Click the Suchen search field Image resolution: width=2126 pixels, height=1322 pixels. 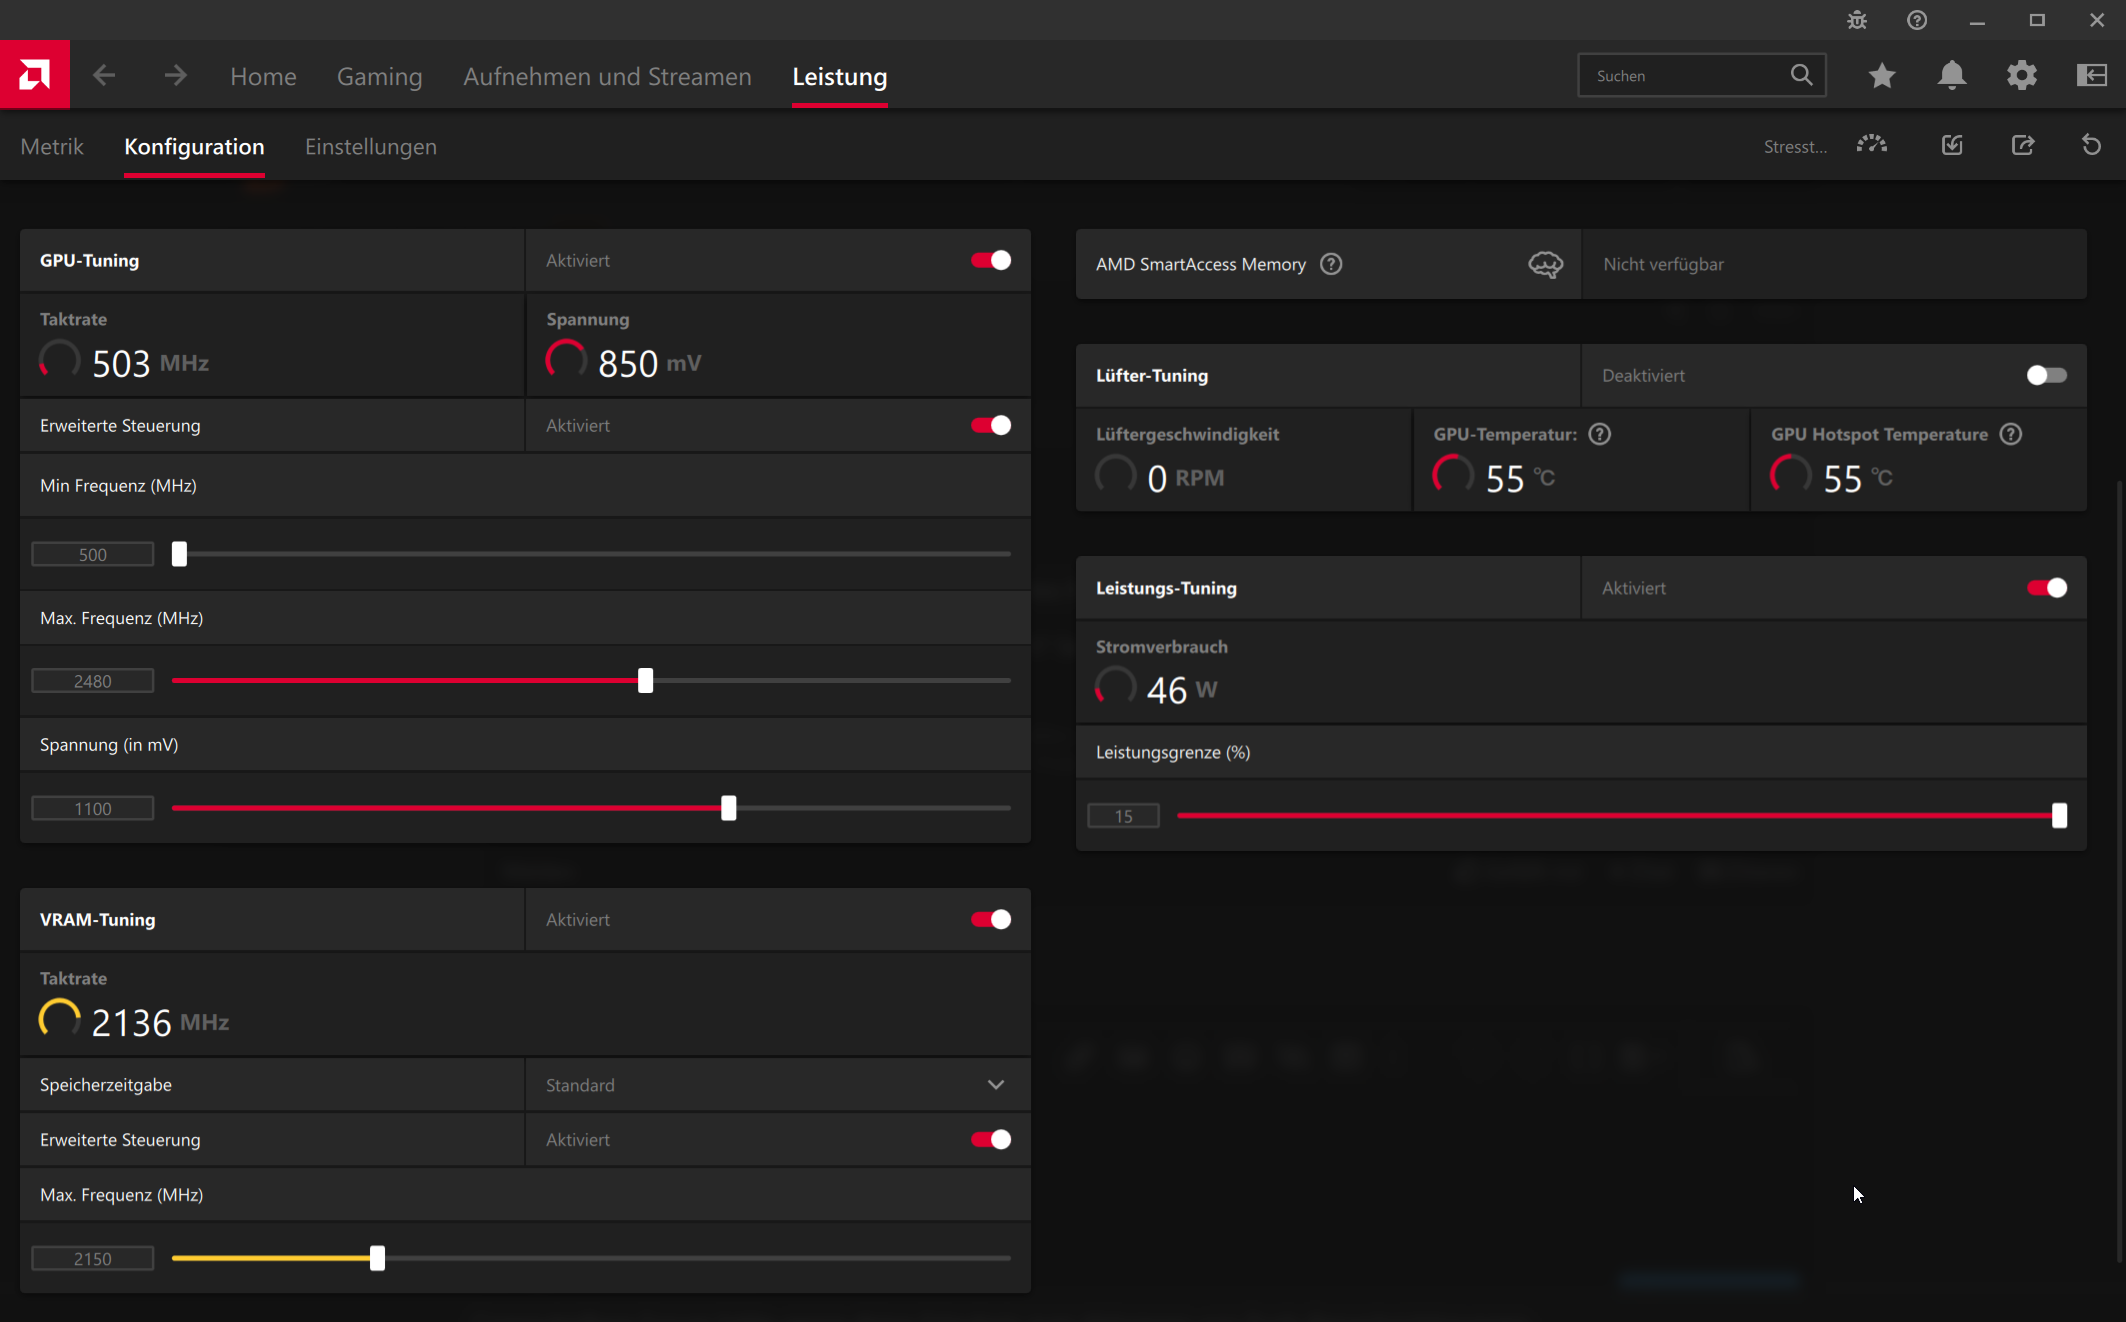coord(1685,76)
